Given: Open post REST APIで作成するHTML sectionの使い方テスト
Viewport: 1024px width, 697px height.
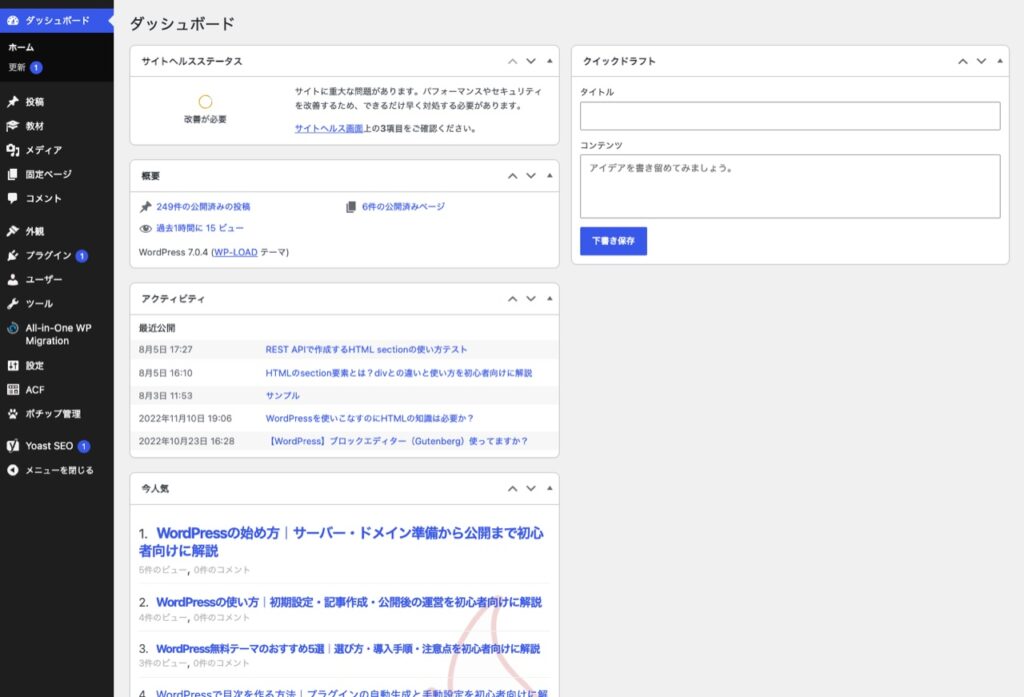Looking at the screenshot, I should pos(366,349).
